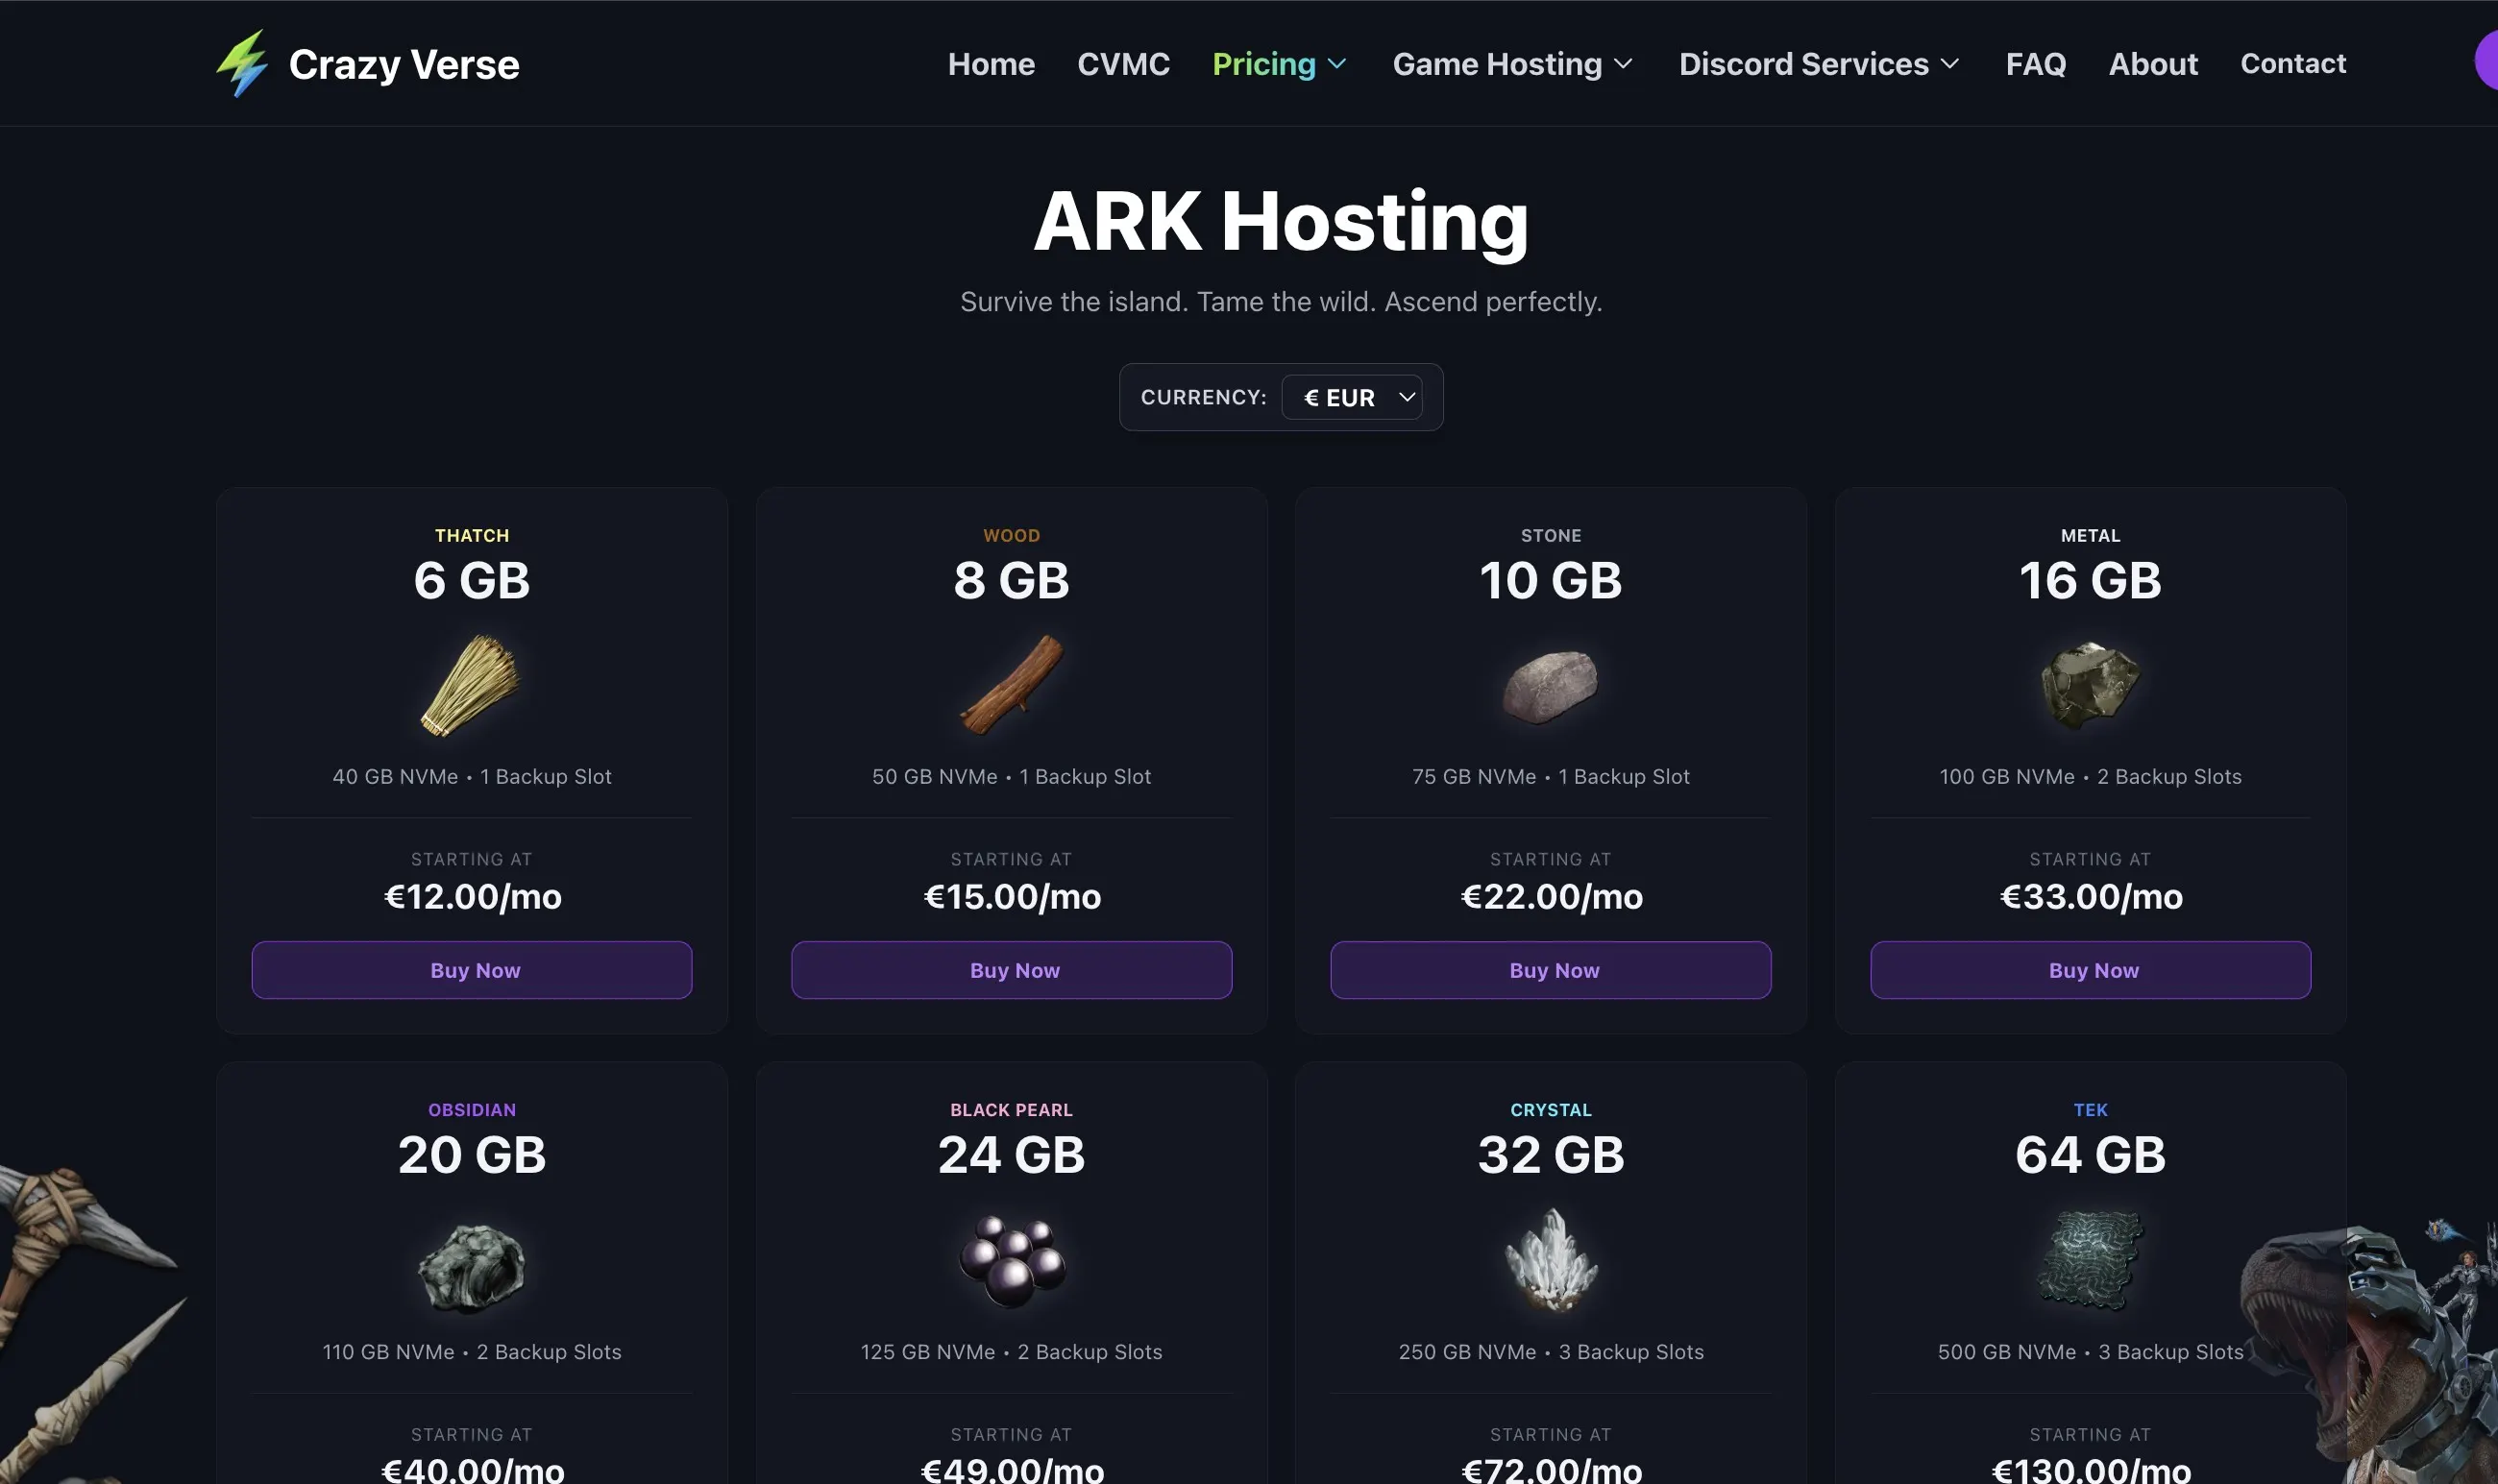
Task: Click the €22.00/mo price
Action: (x=1551, y=896)
